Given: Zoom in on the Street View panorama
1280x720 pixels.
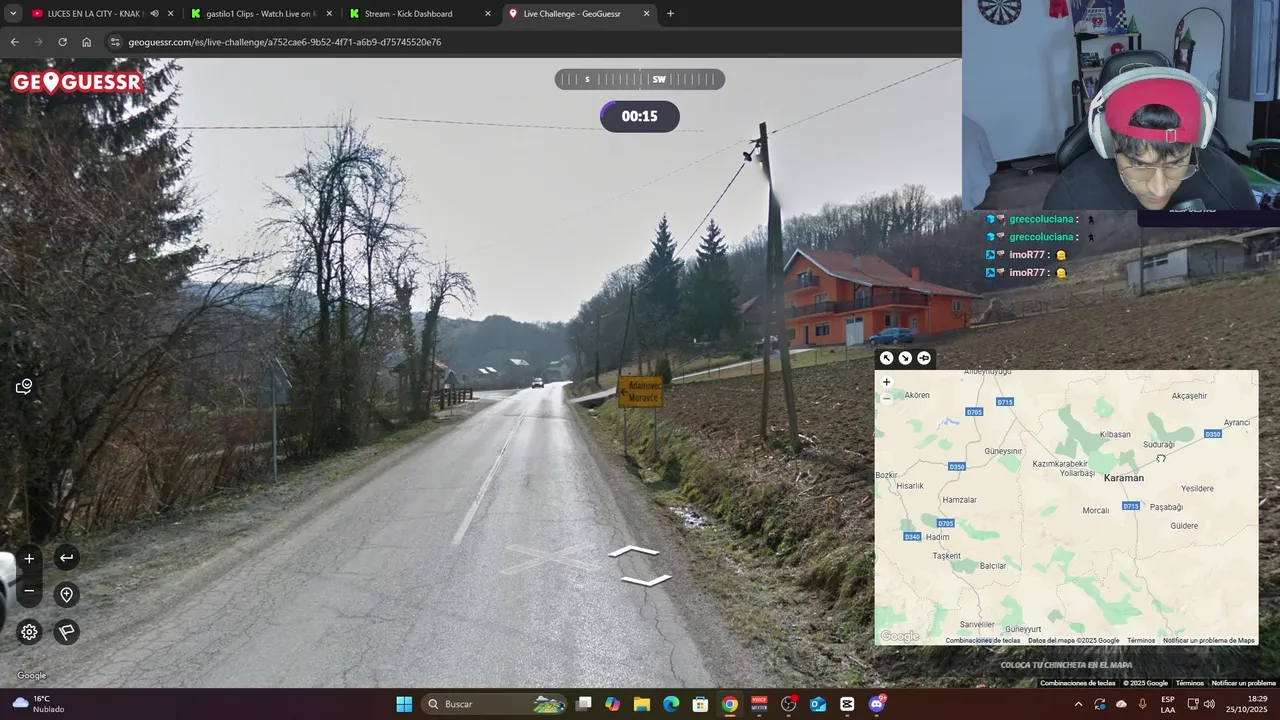Looking at the screenshot, I should tap(29, 559).
